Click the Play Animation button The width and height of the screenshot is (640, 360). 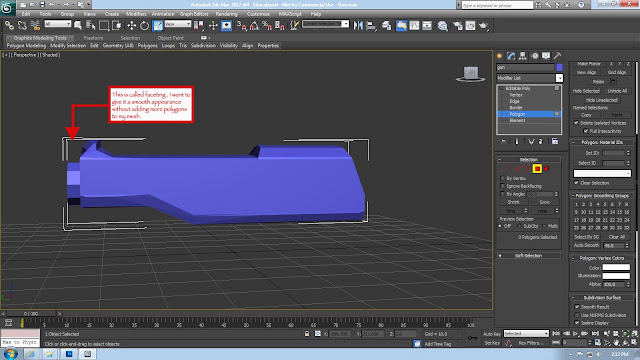click(x=576, y=333)
